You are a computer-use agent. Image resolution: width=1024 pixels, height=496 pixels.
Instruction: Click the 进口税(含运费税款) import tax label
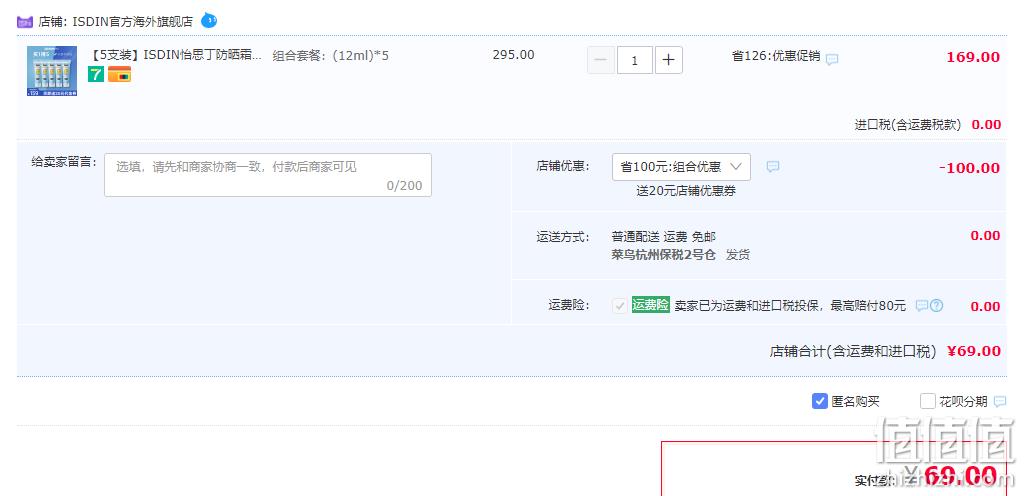point(908,125)
